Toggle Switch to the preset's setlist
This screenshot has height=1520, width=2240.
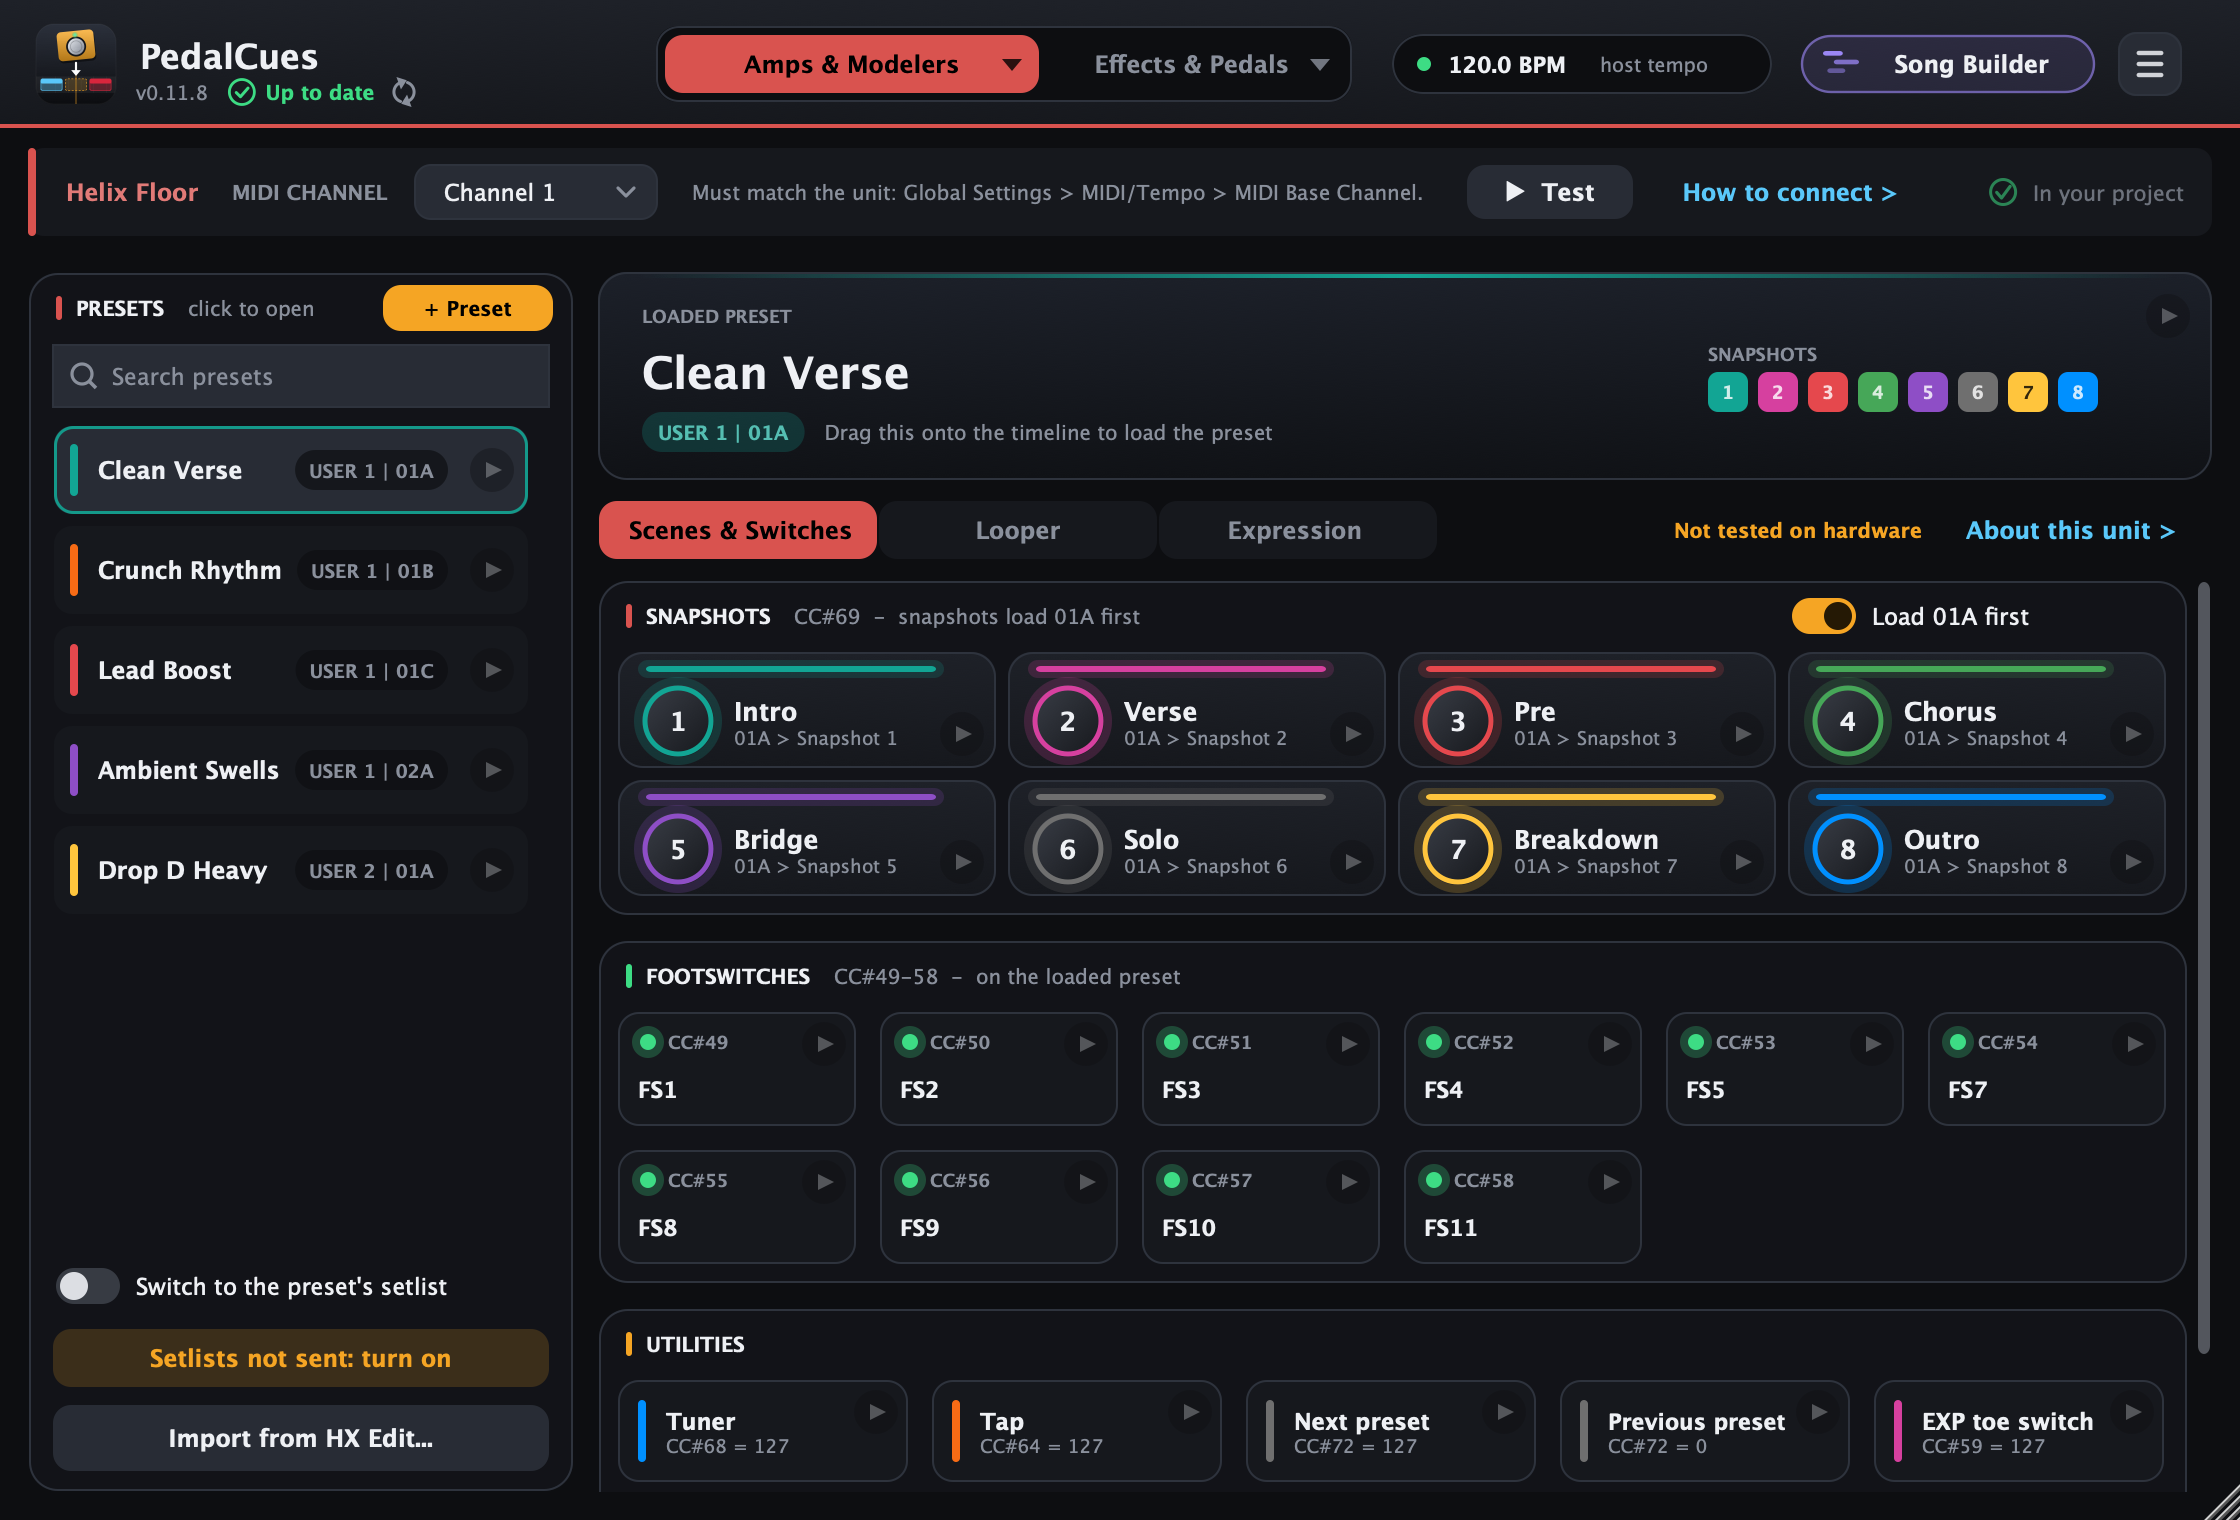(x=88, y=1286)
